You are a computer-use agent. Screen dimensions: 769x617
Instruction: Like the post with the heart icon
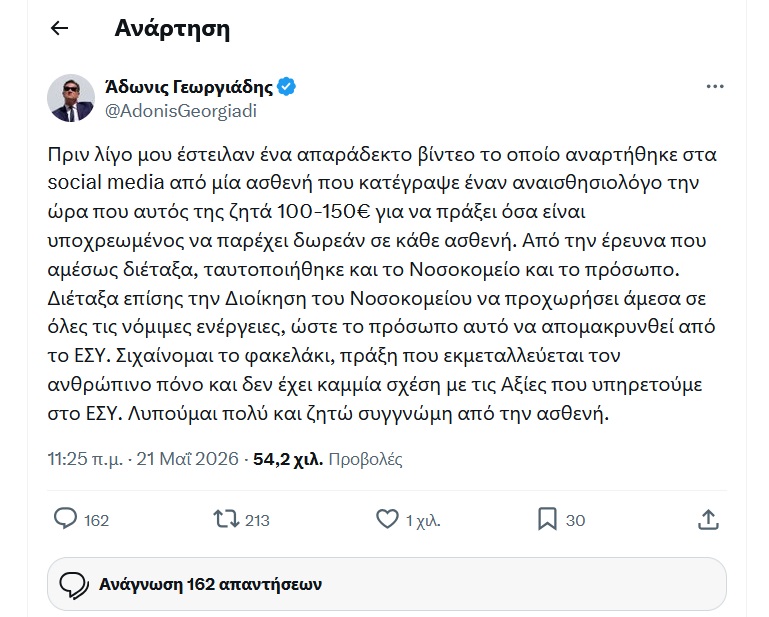pos(387,519)
